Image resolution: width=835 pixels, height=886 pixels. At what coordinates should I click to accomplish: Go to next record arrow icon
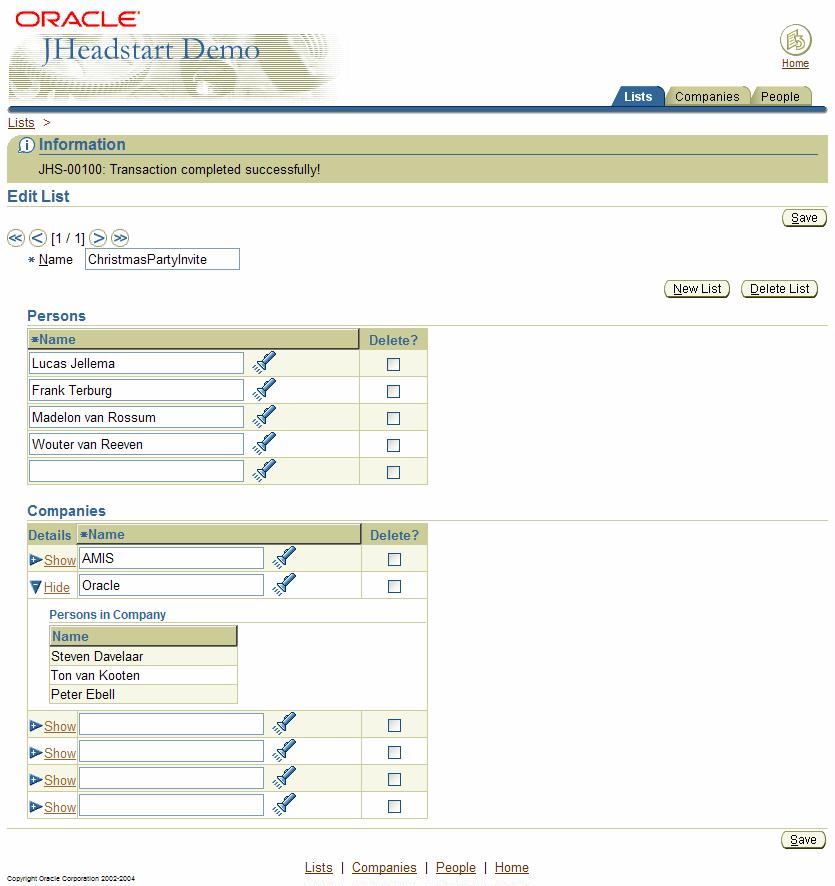(x=98, y=238)
